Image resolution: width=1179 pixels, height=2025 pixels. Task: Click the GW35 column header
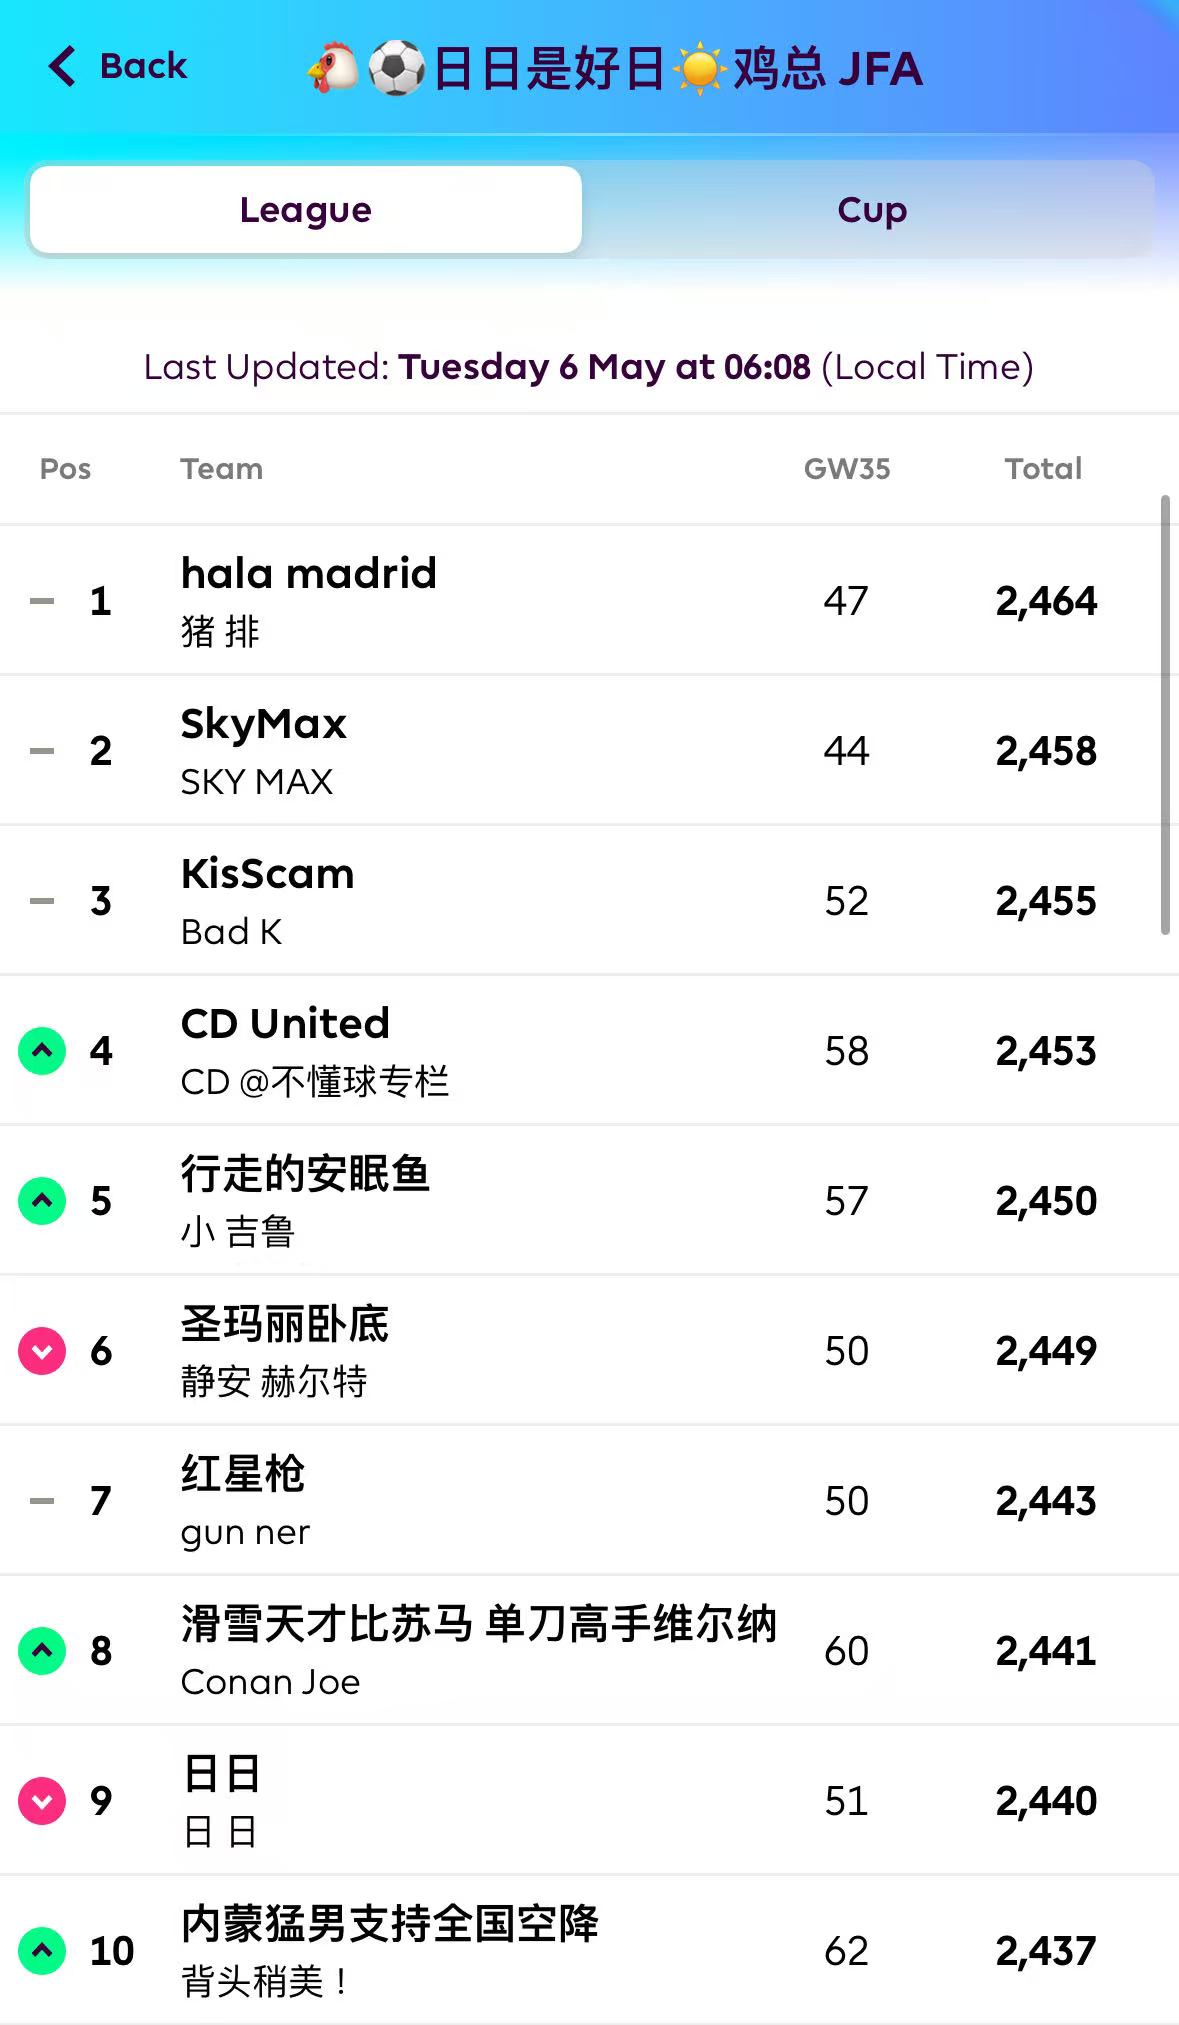[846, 469]
